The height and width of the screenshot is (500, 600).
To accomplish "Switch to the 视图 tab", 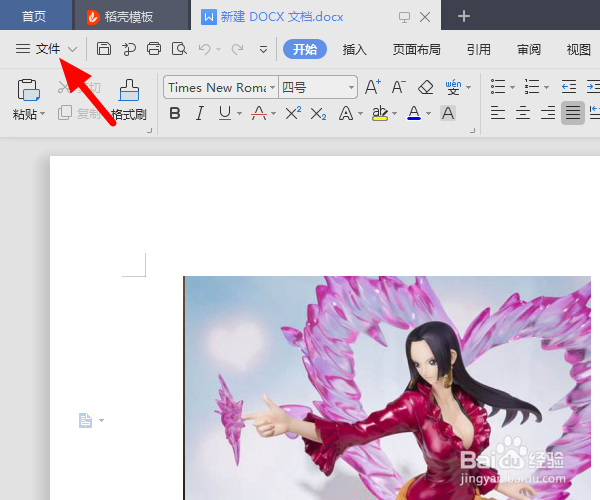I will coord(578,49).
